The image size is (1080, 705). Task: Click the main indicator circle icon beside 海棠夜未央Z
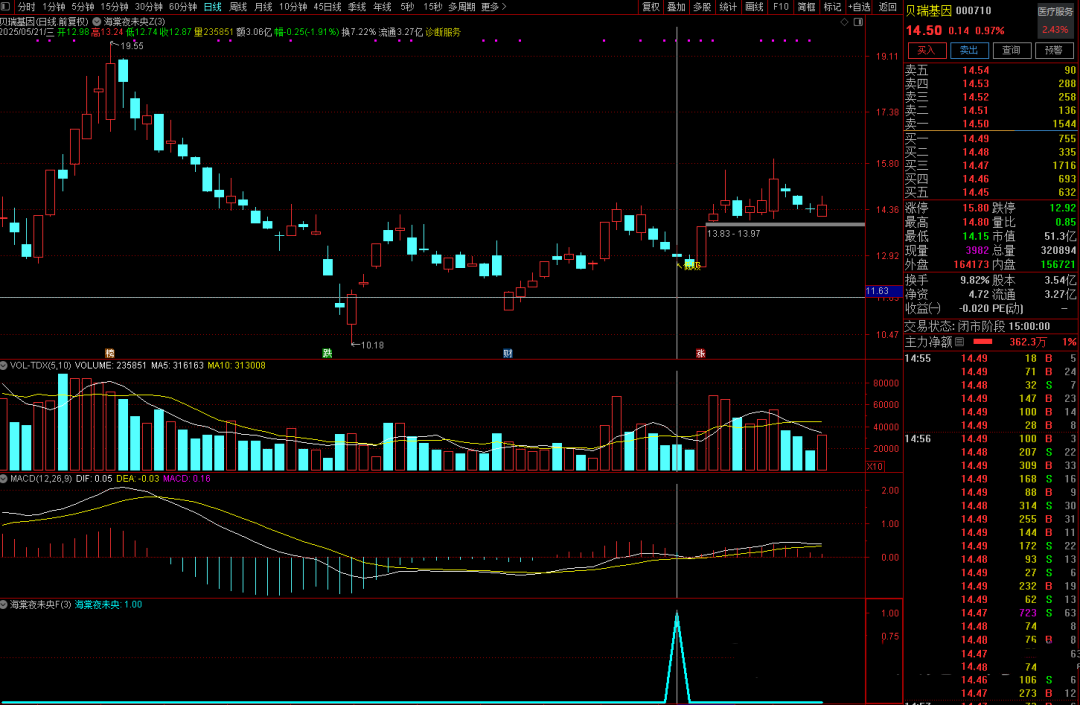[97, 20]
